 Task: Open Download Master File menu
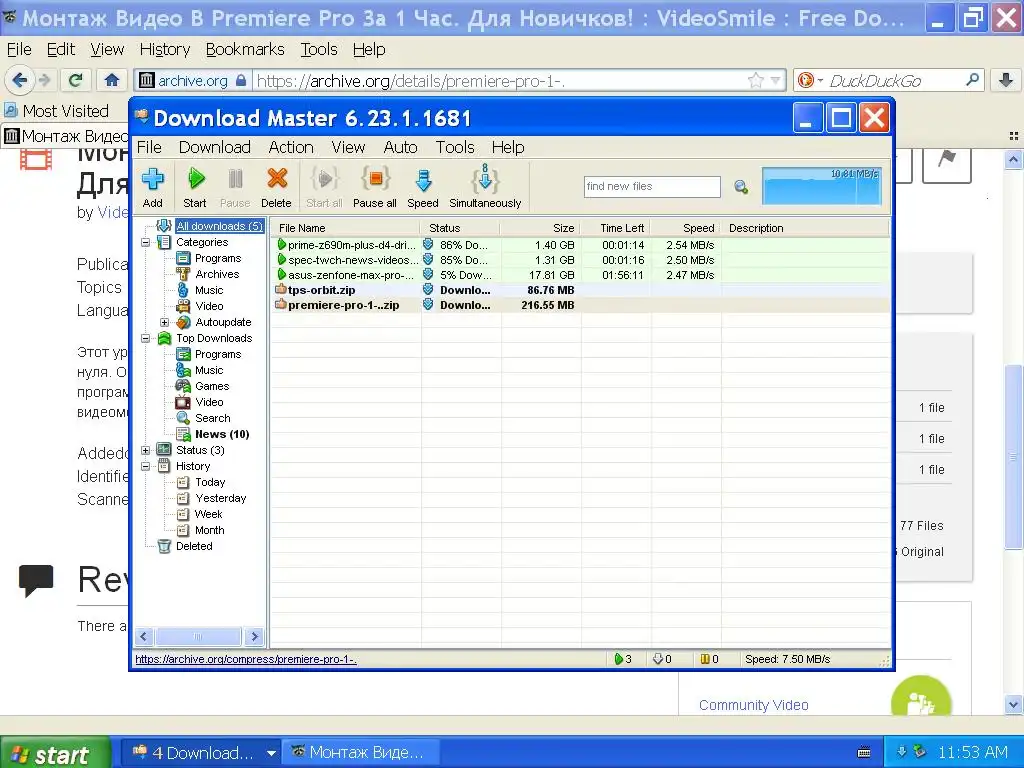(149, 147)
